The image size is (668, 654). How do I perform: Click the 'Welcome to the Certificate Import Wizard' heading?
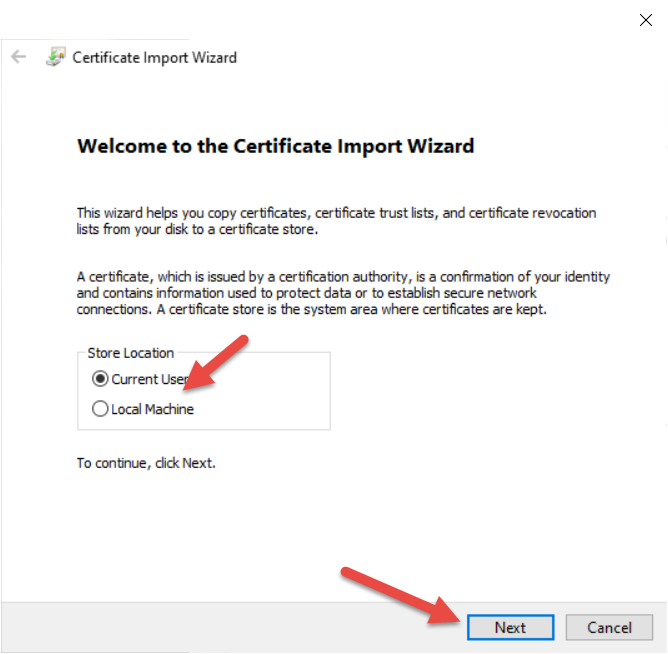click(x=275, y=146)
